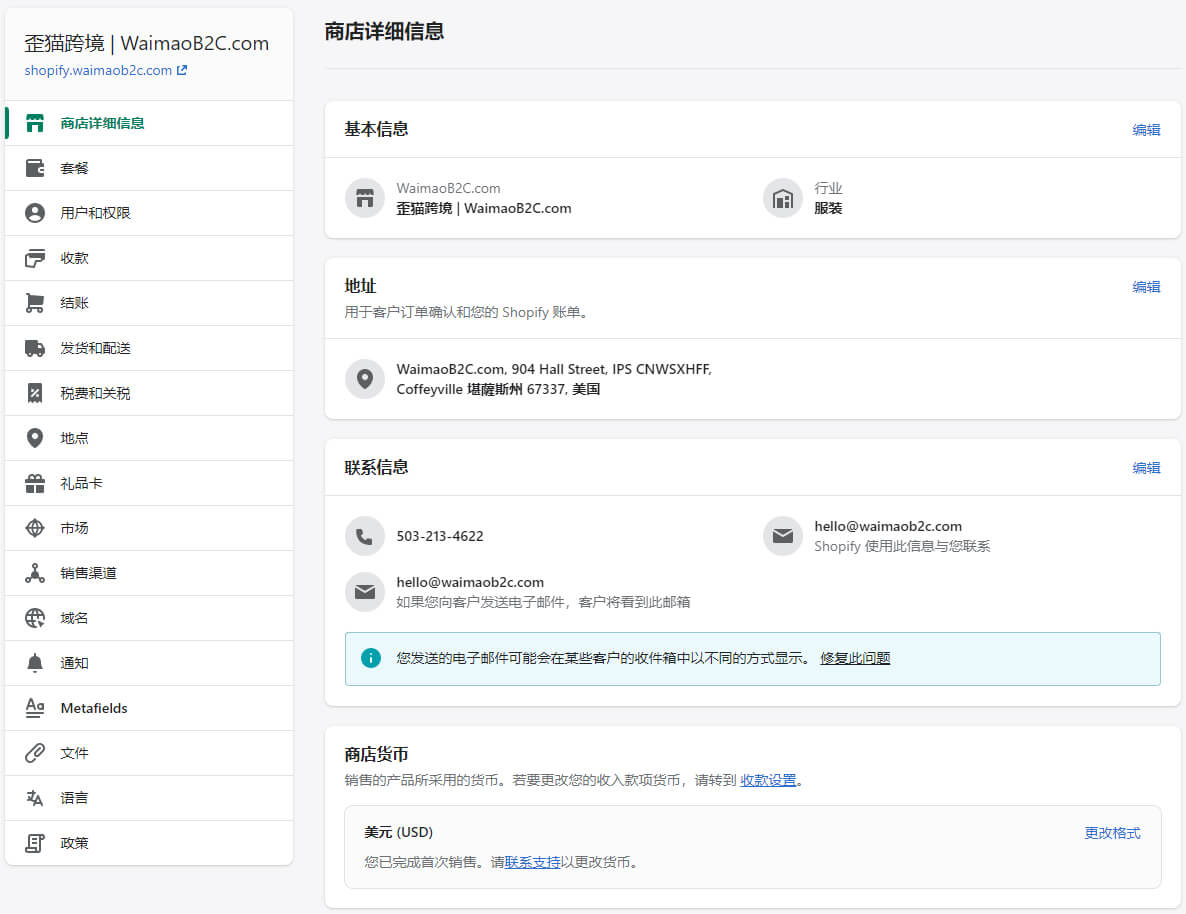Click the address text 904 Hall Street
Viewport: 1186px width, 914px height.
[559, 369]
